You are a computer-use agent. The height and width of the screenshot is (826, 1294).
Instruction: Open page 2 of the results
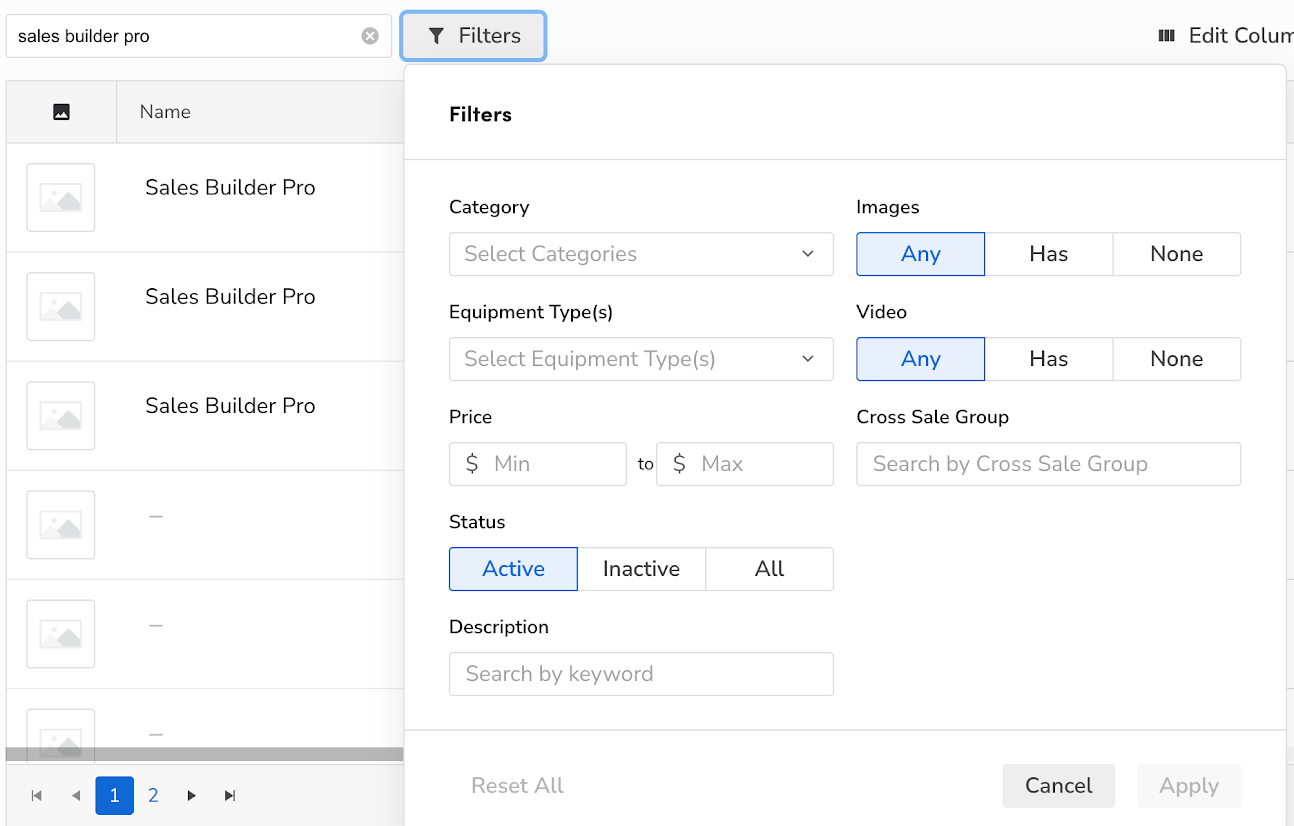coord(153,796)
